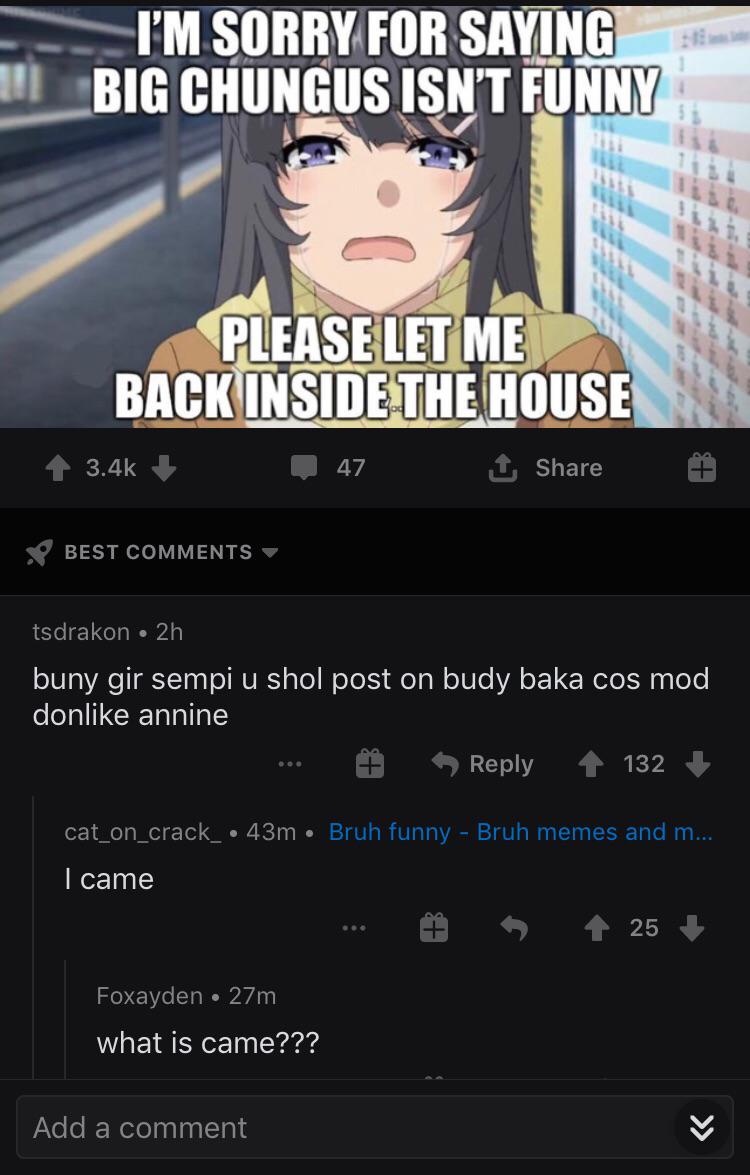Upvote cat_on_crack_'s comment with 25 points
This screenshot has width=750, height=1175.
click(596, 928)
